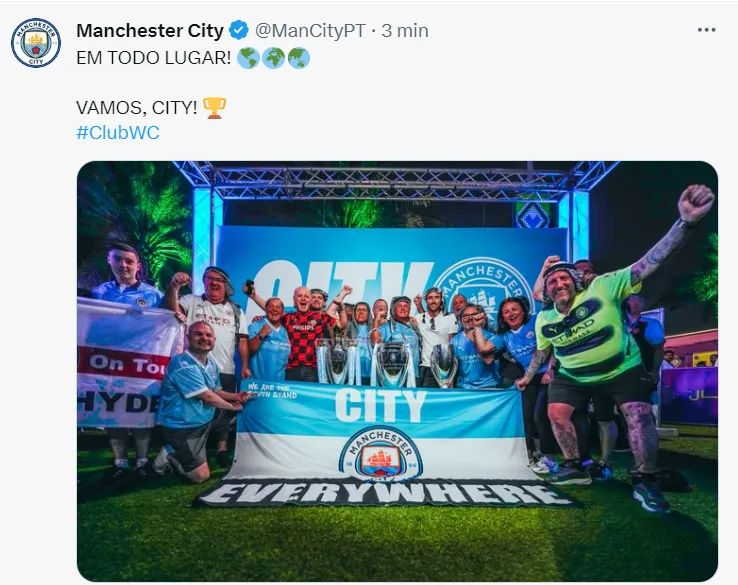
Task: Click the City crest on the flag
Action: 380,454
